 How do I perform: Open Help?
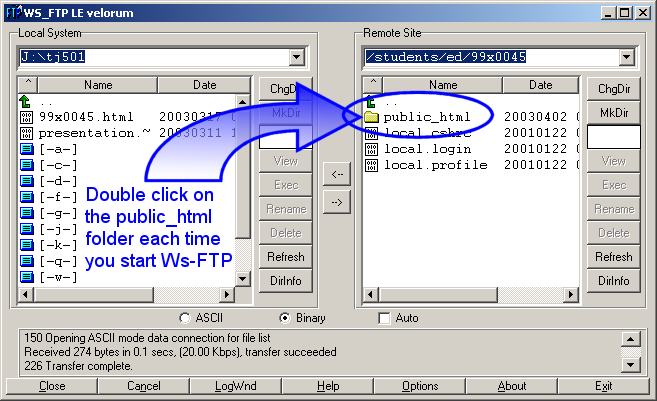(x=328, y=386)
